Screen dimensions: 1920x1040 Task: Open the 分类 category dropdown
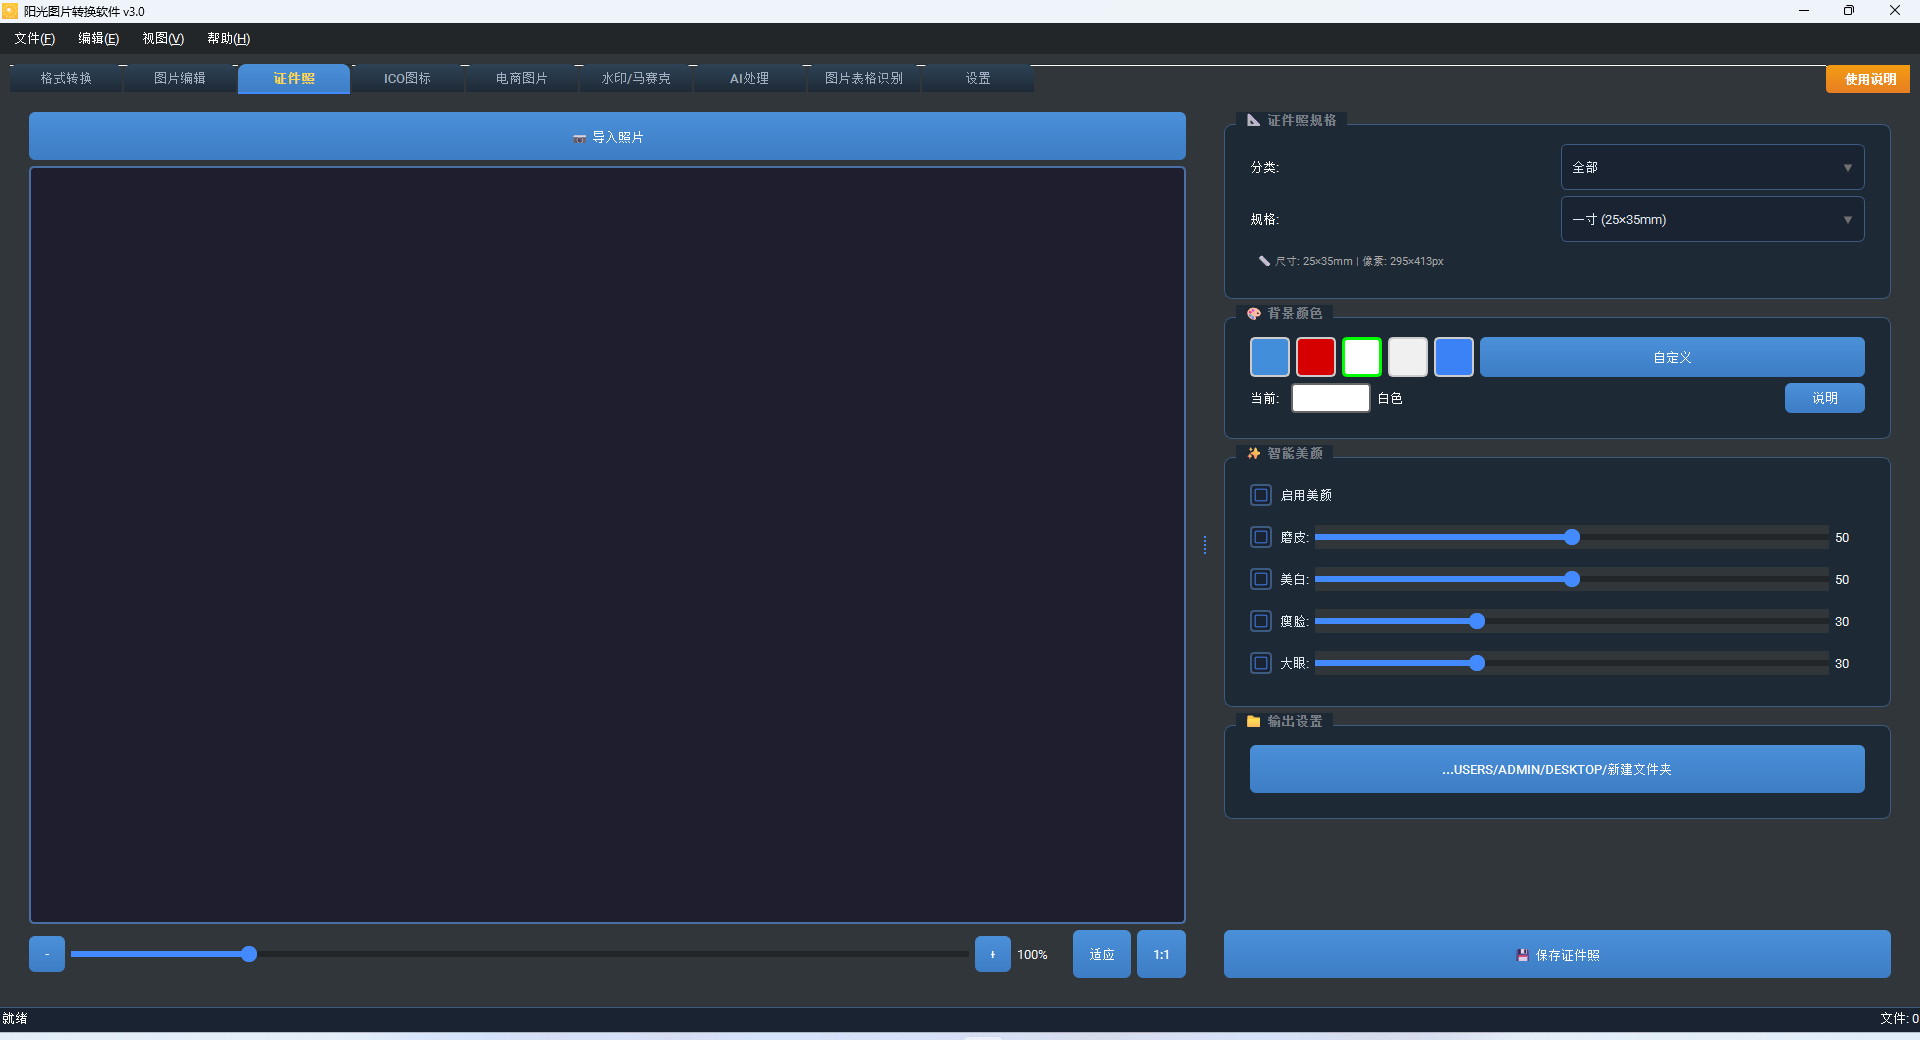pos(1712,167)
